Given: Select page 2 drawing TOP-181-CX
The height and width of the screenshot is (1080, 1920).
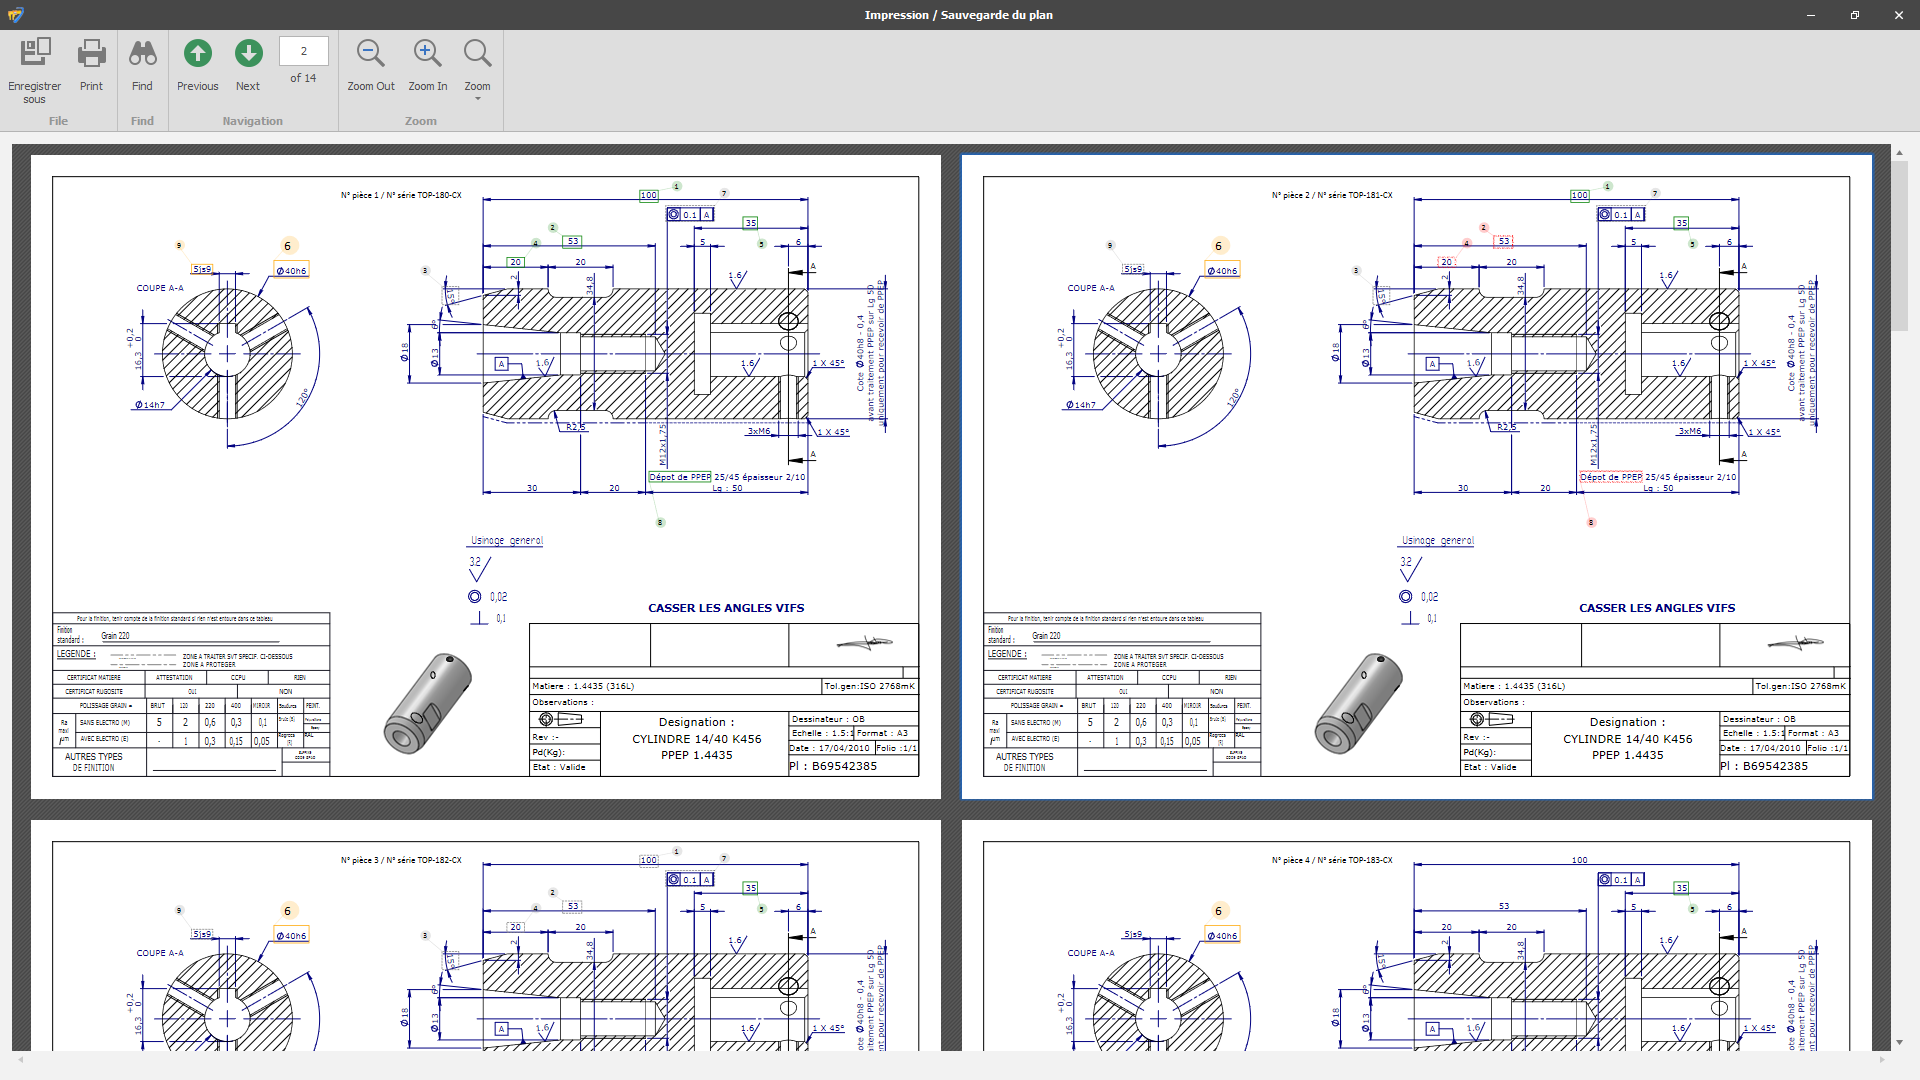Looking at the screenshot, I should click(1417, 477).
